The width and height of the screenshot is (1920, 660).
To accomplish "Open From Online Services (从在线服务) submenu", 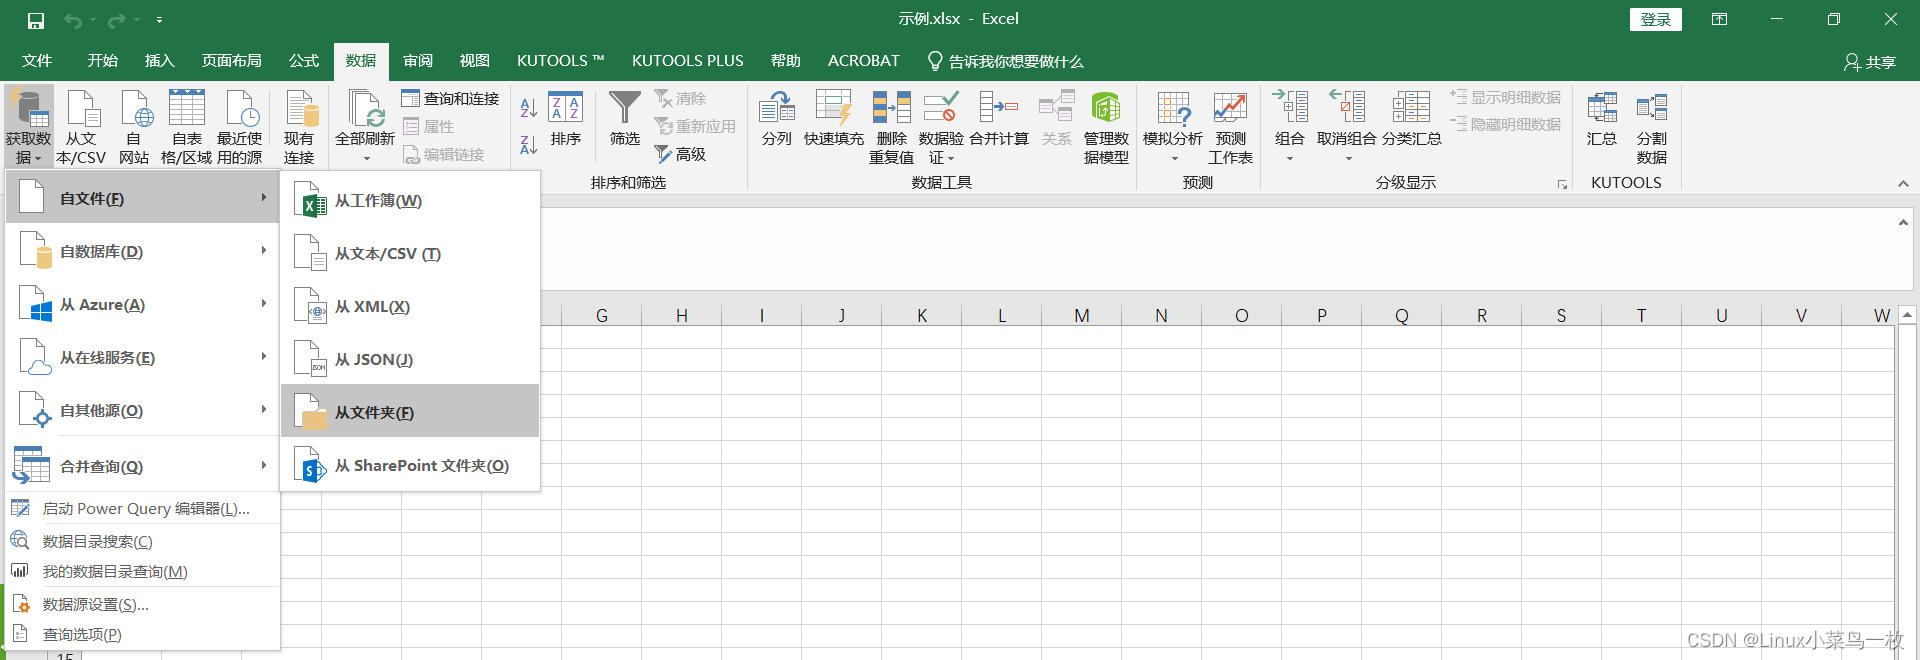I will click(x=143, y=357).
